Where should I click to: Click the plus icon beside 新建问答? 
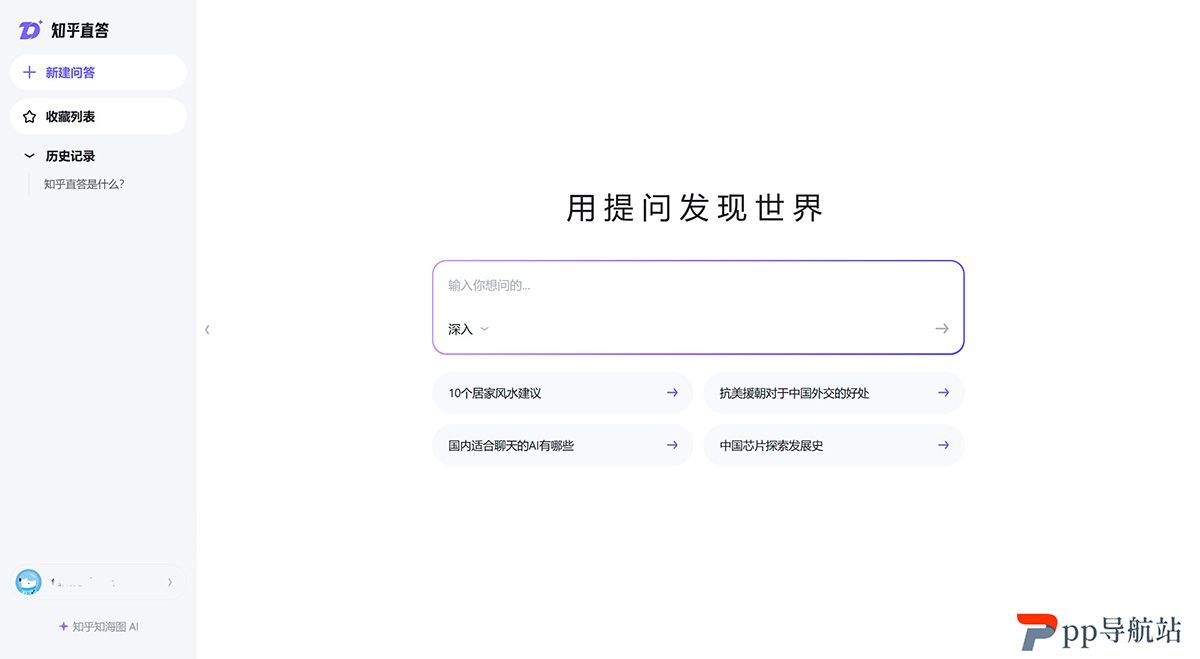29,72
